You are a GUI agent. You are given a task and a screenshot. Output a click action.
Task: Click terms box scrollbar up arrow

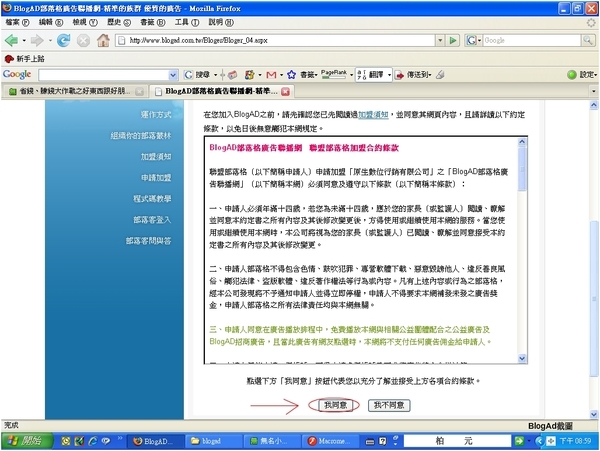point(522,142)
